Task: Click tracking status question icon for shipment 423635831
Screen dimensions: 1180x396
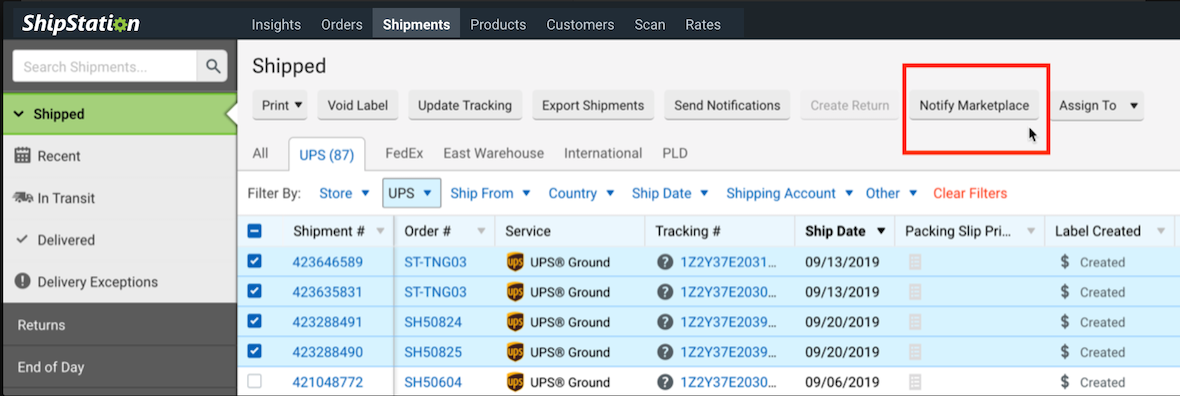Action: pos(665,292)
